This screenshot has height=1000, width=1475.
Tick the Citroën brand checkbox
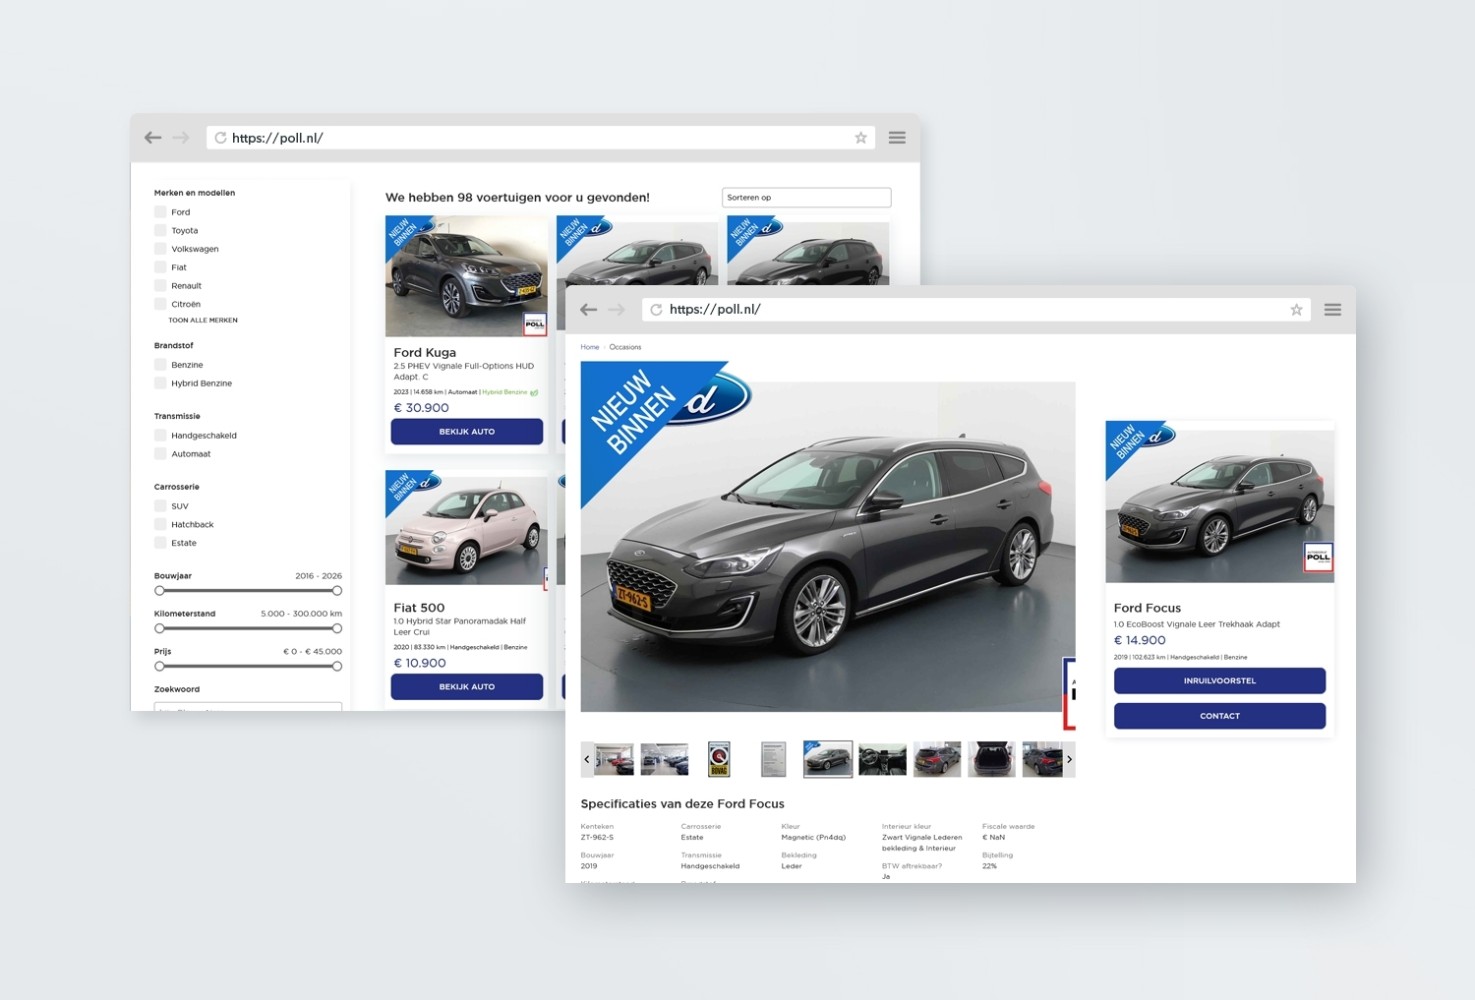[160, 304]
